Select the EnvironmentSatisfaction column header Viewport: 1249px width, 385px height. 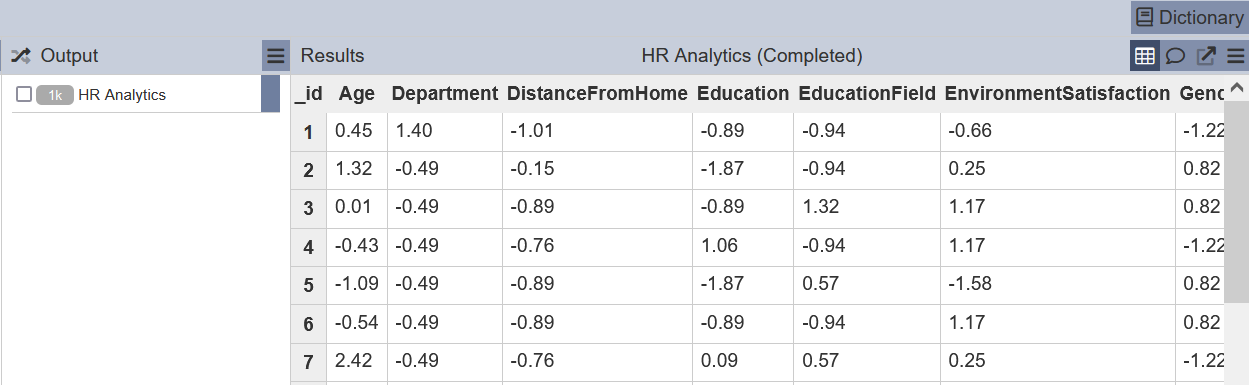click(x=1057, y=94)
